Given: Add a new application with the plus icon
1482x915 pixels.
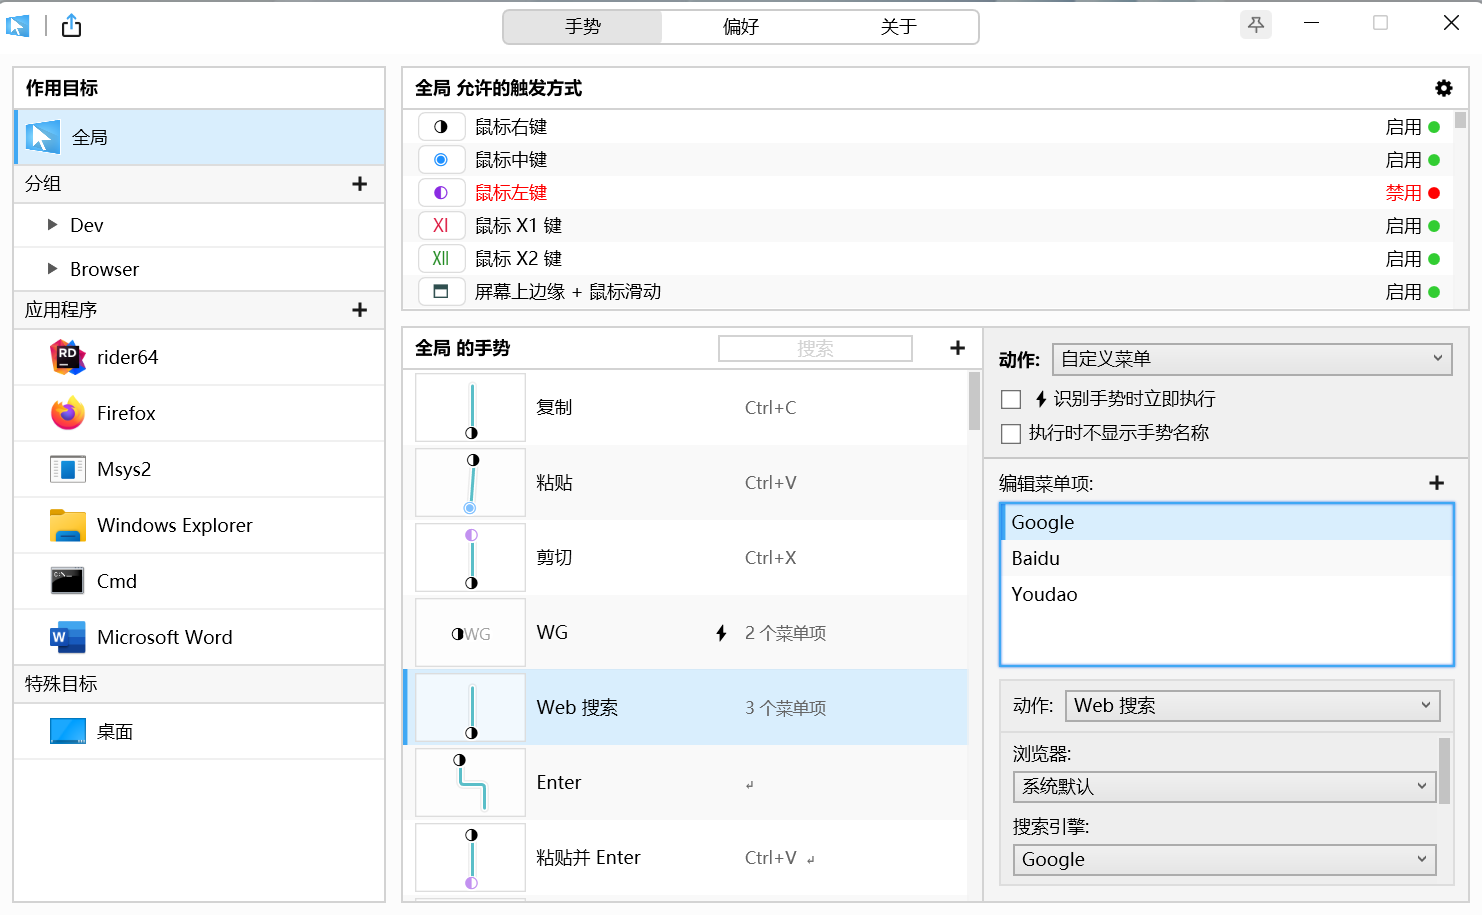Looking at the screenshot, I should pyautogui.click(x=360, y=310).
